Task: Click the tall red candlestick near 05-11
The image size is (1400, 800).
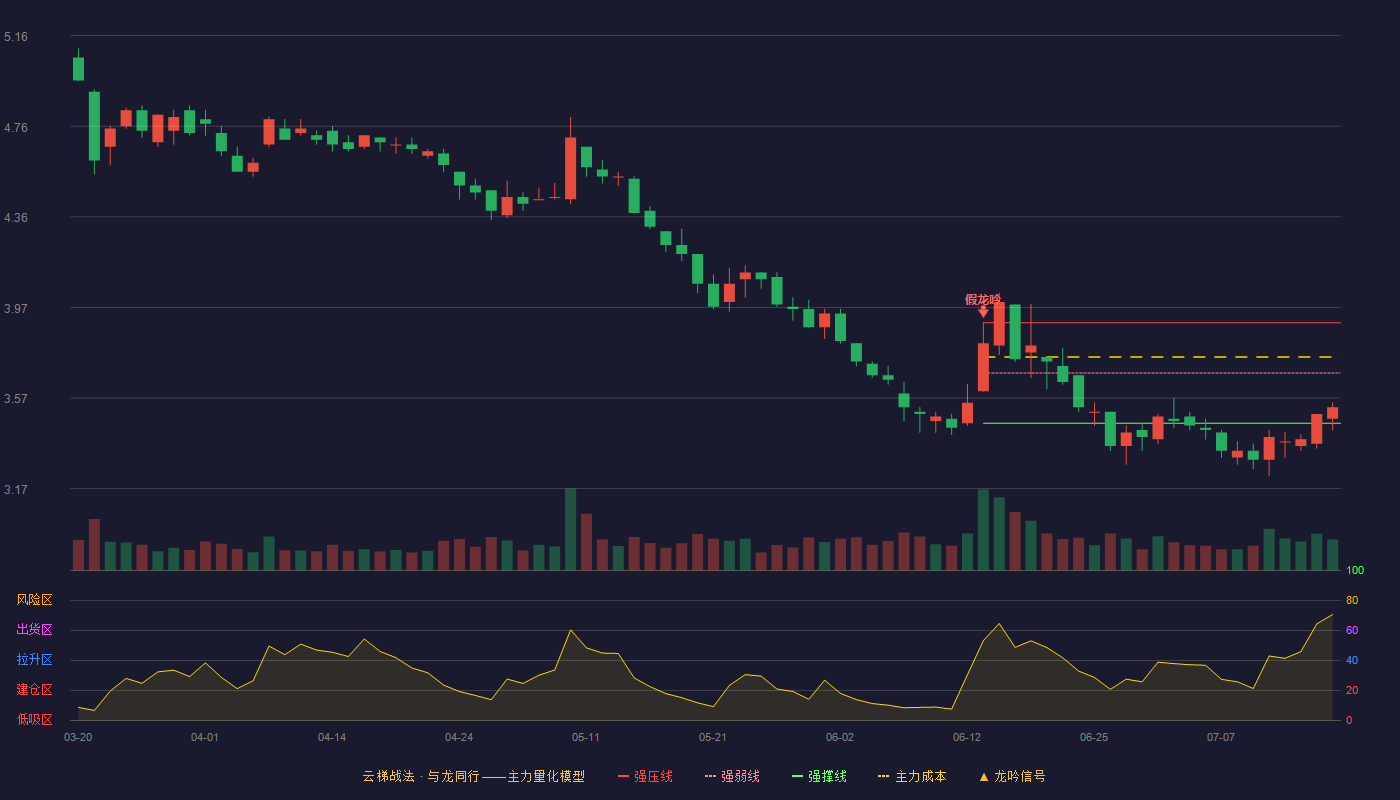Action: point(570,168)
